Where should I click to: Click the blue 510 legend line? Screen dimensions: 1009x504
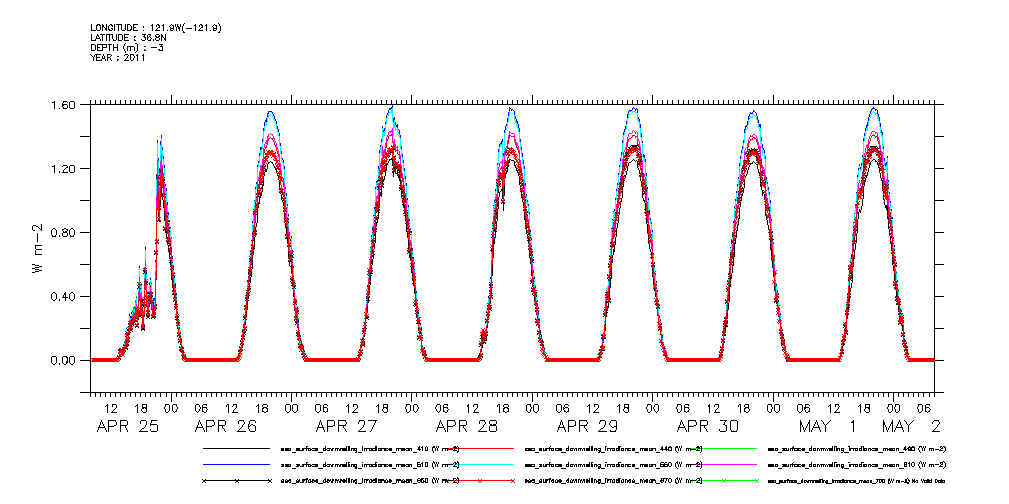click(x=236, y=464)
